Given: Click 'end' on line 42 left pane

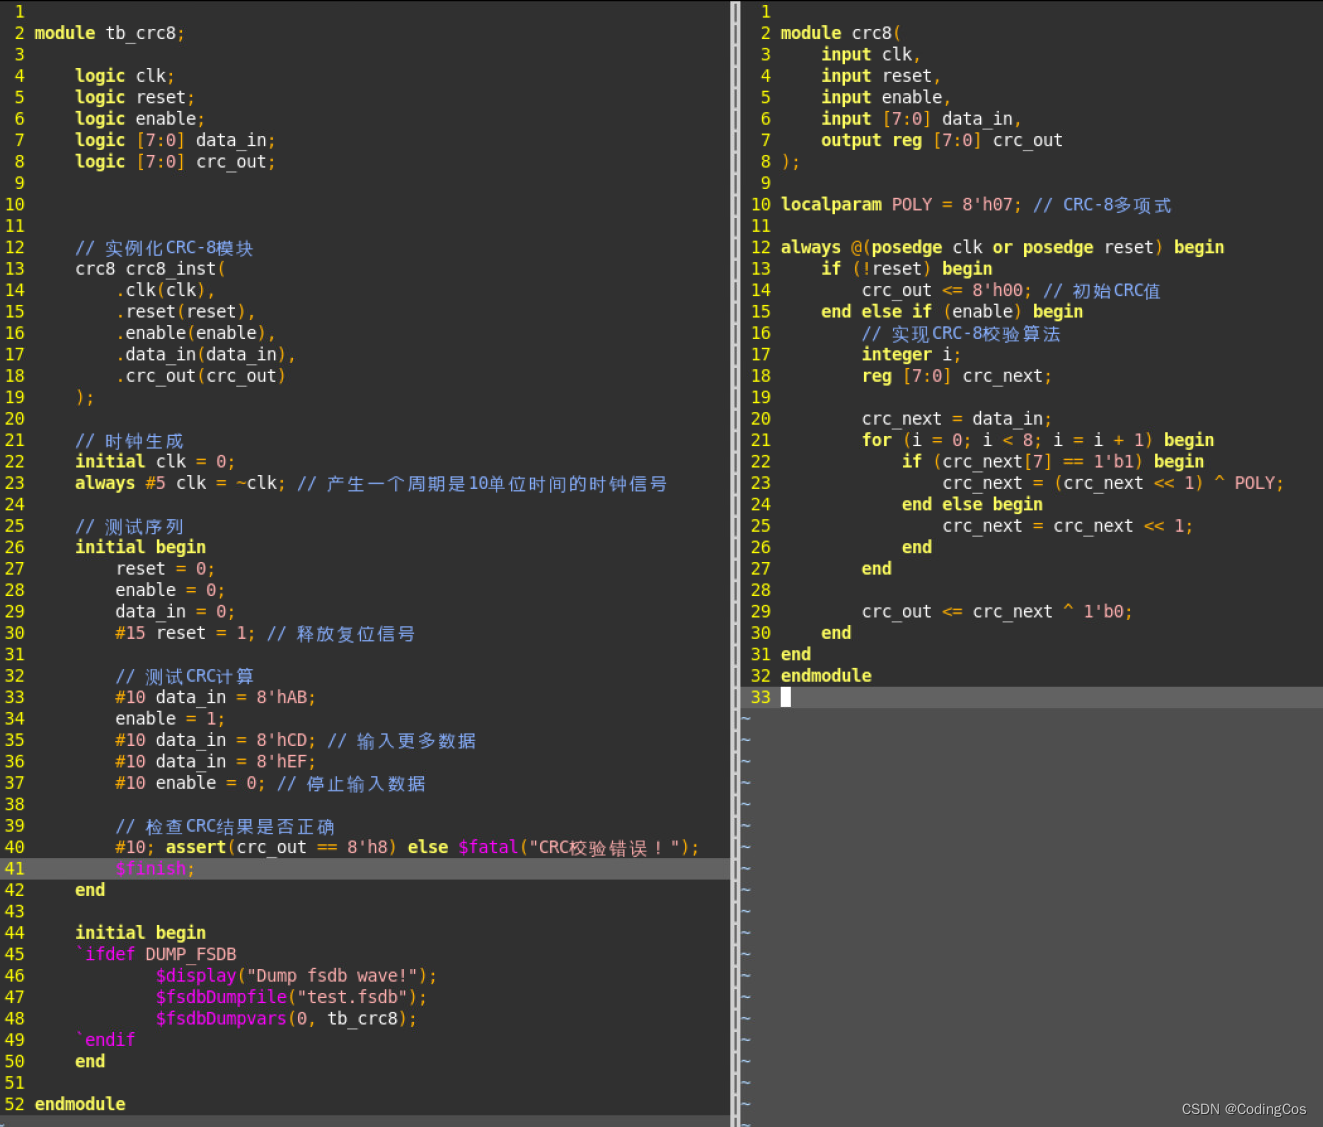Looking at the screenshot, I should click(x=90, y=890).
